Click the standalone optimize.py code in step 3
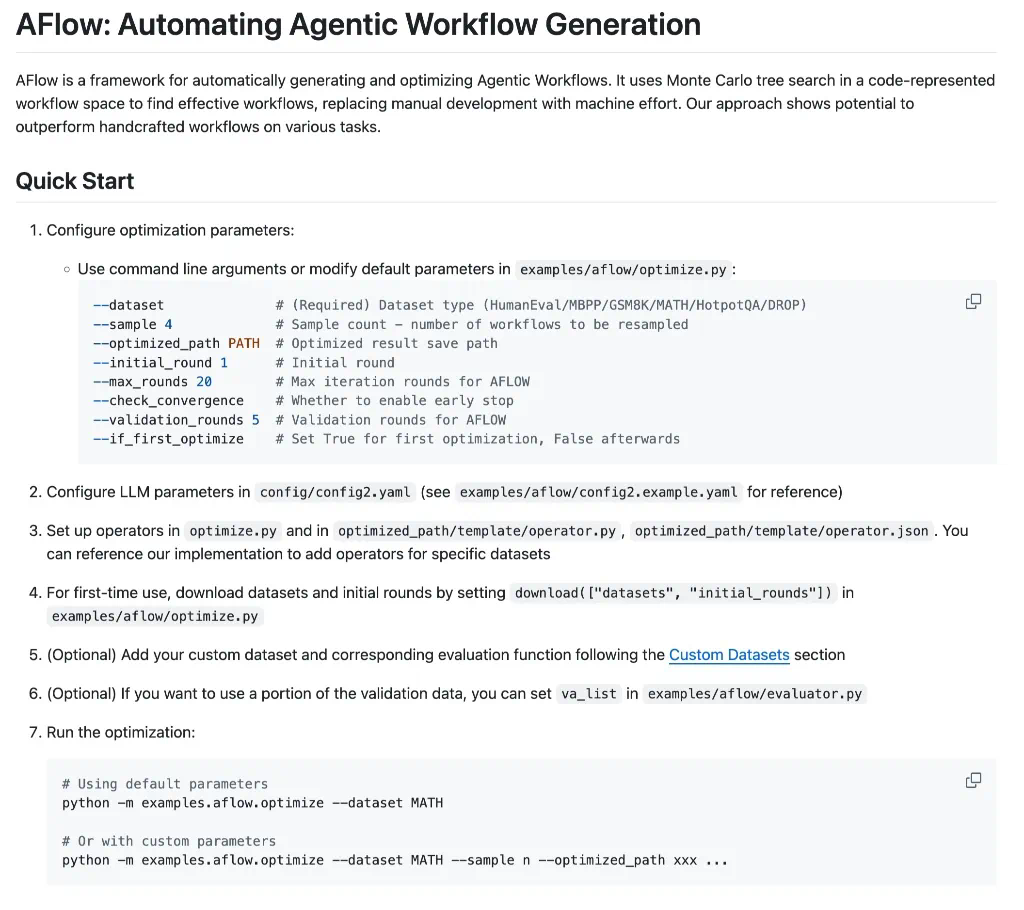This screenshot has width=1024, height=910. point(233,531)
